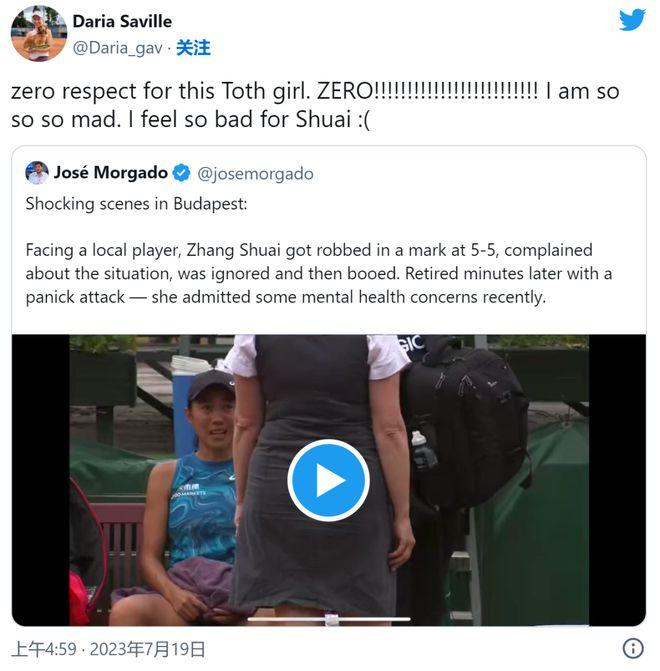
Task: Open the tweet info circle icon
Action: tap(633, 648)
